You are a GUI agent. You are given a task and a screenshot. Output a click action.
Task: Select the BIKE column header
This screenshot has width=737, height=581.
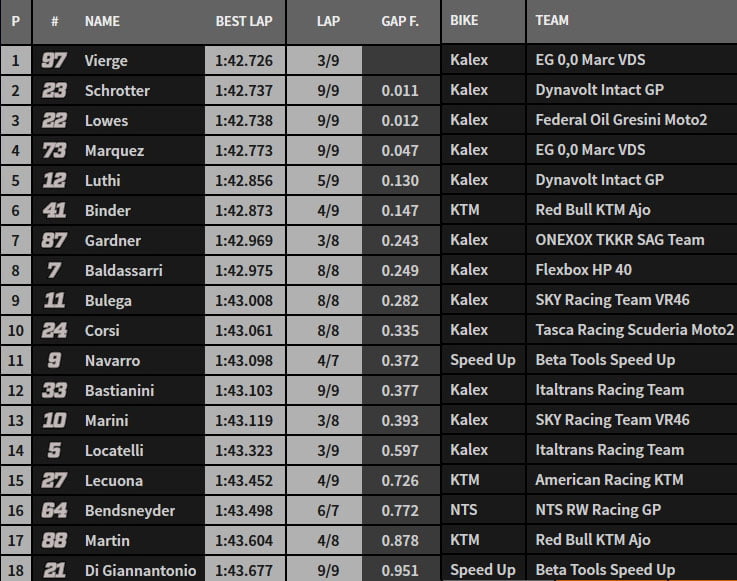[x=464, y=20]
